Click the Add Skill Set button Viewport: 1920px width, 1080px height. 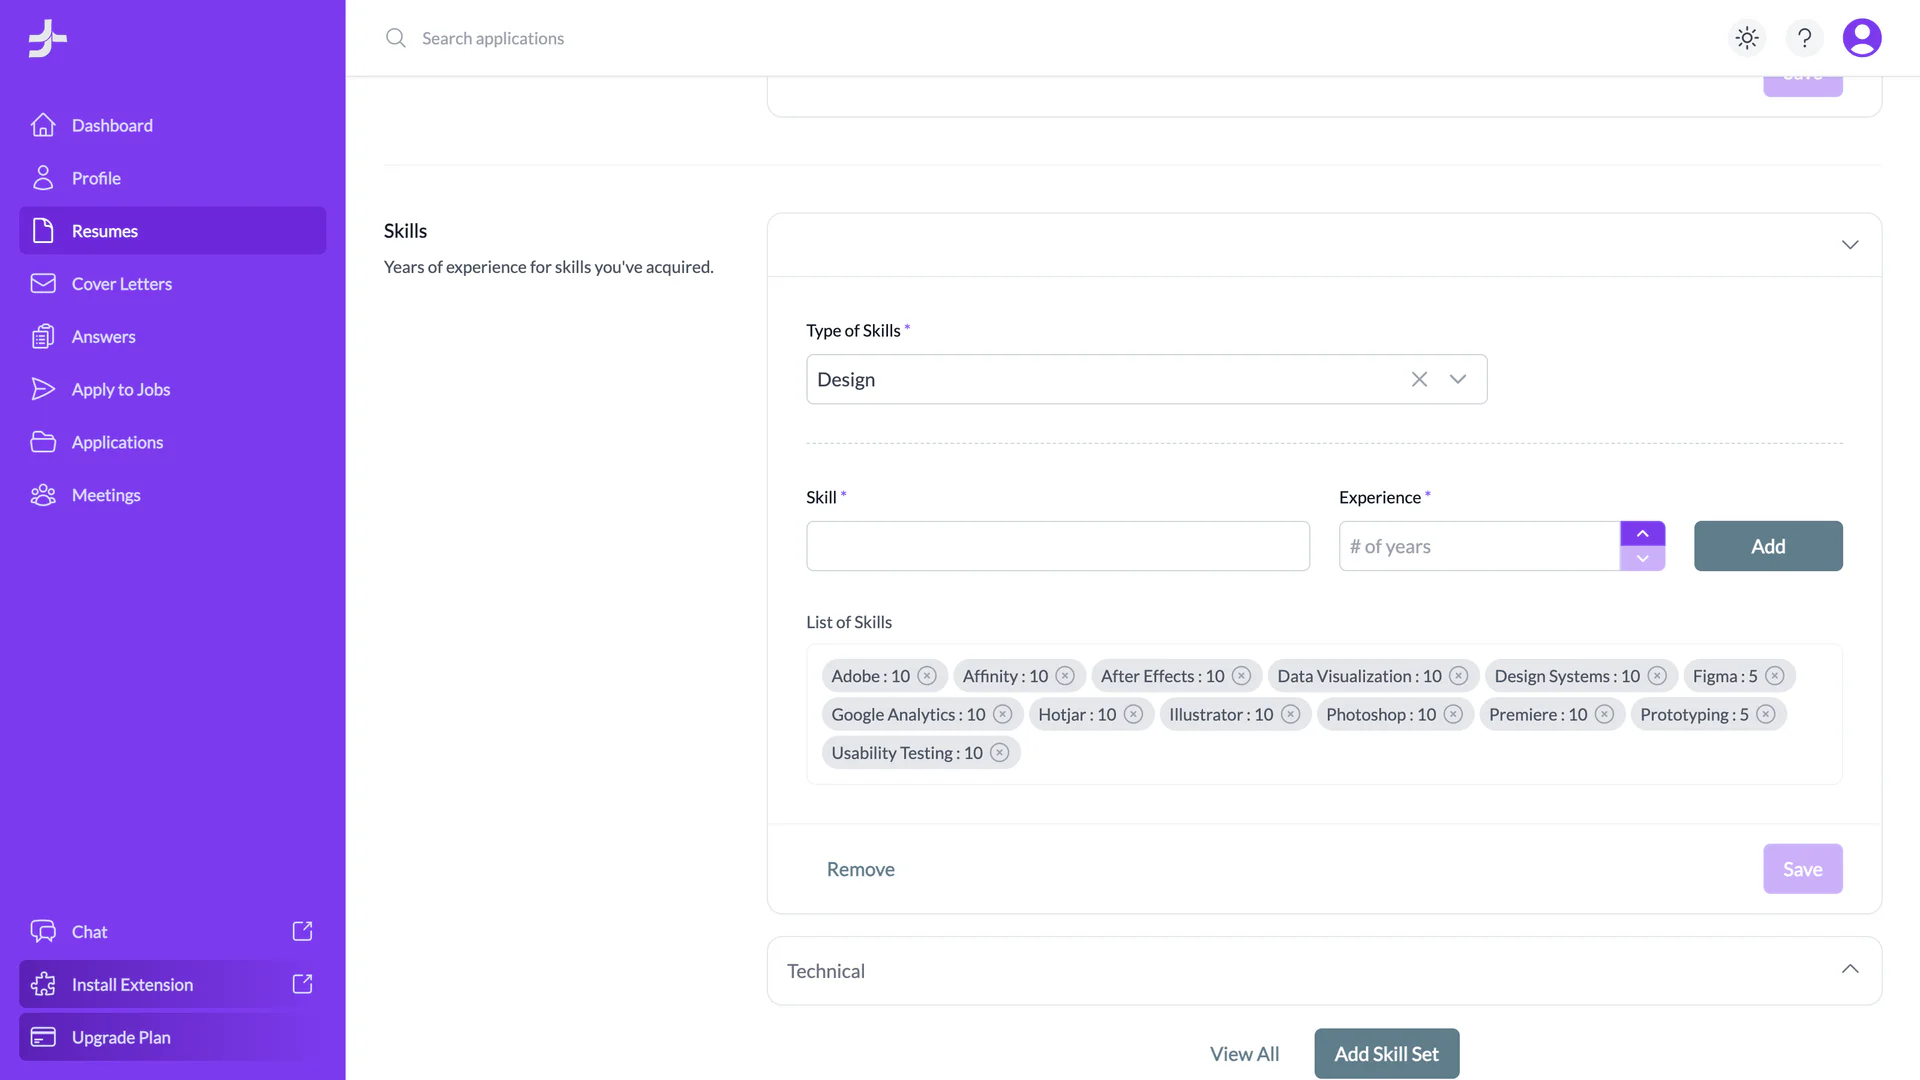click(x=1386, y=1054)
